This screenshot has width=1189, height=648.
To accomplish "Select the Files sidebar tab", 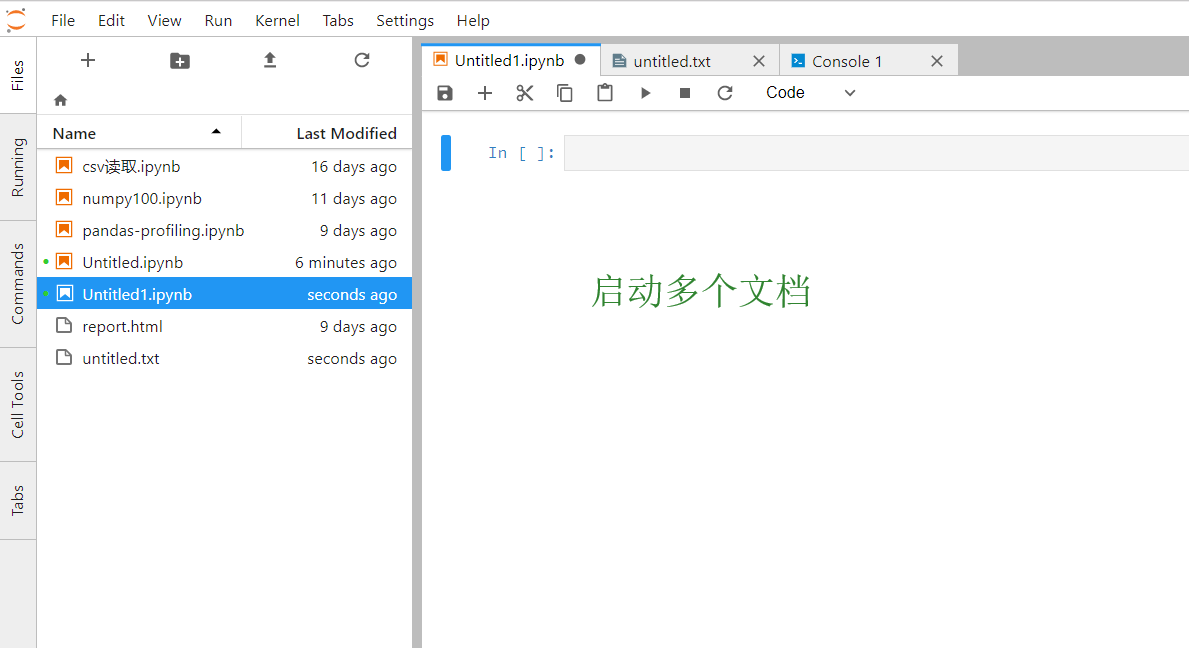I will [17, 75].
